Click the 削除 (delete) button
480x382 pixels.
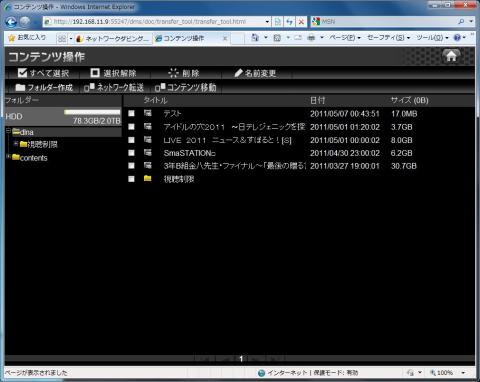click(x=184, y=73)
